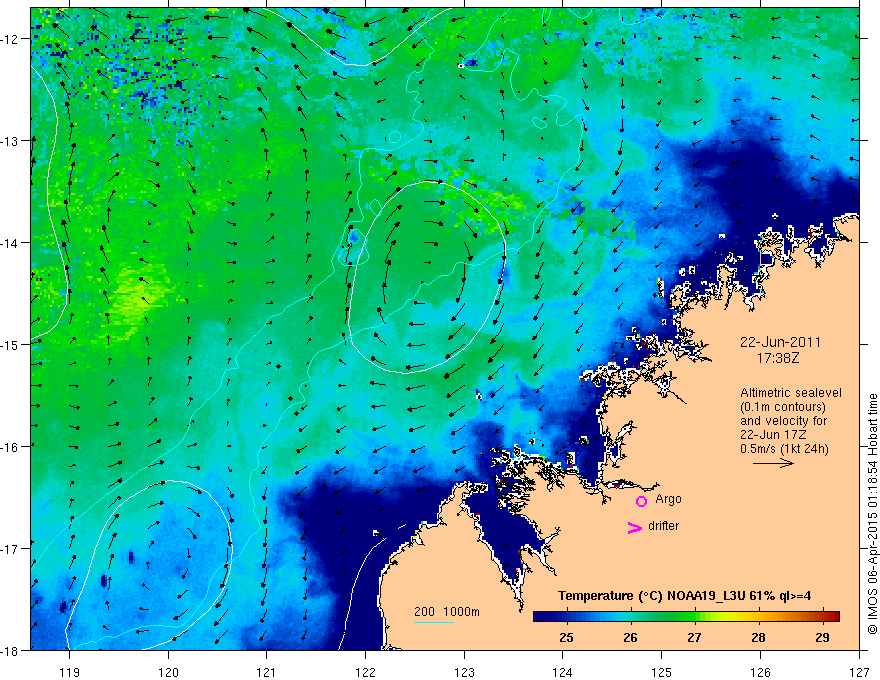Image resolution: width=880 pixels, height=680 pixels.
Task: Click the drifter legend text
Action: (x=663, y=526)
